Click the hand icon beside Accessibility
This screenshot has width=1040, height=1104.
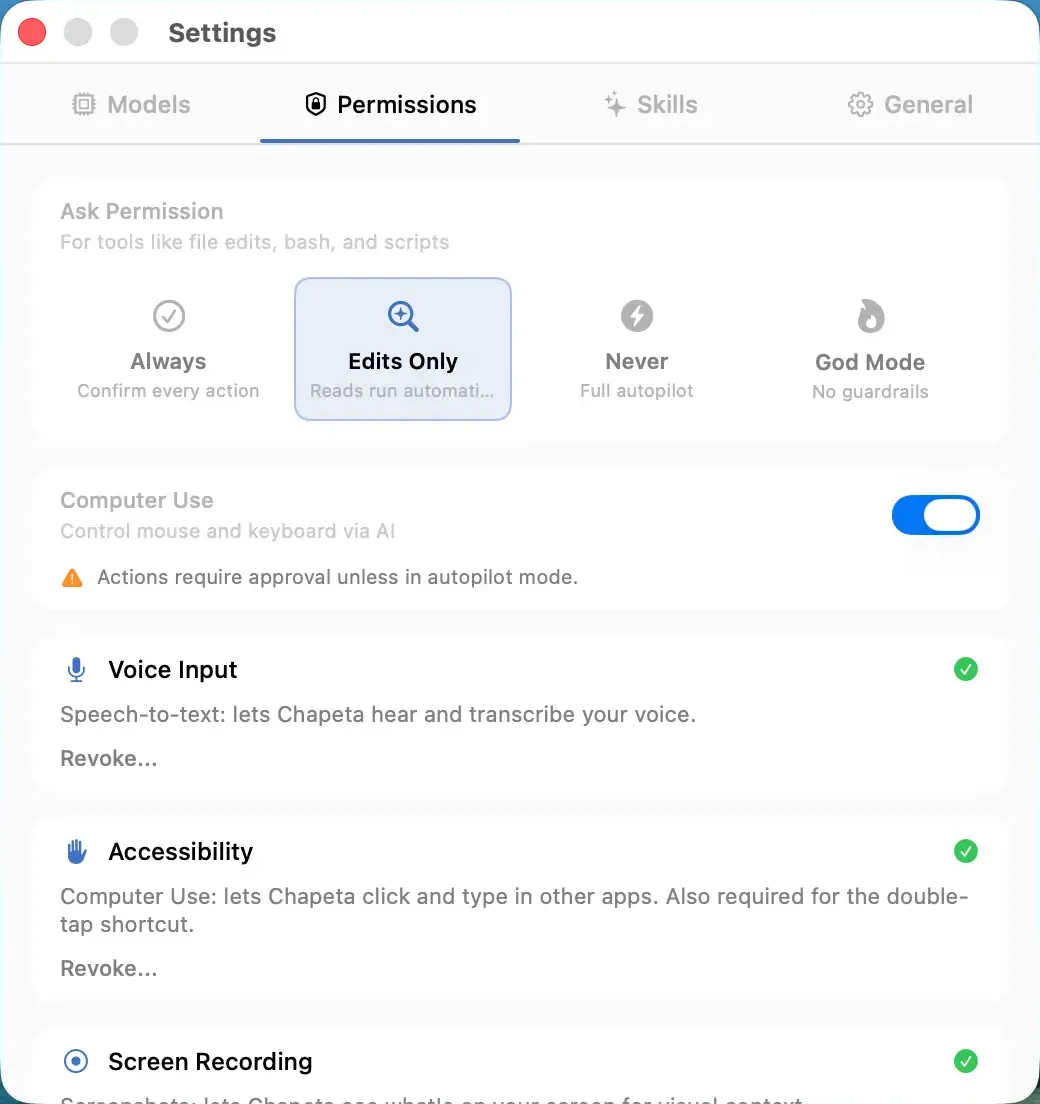[x=75, y=851]
